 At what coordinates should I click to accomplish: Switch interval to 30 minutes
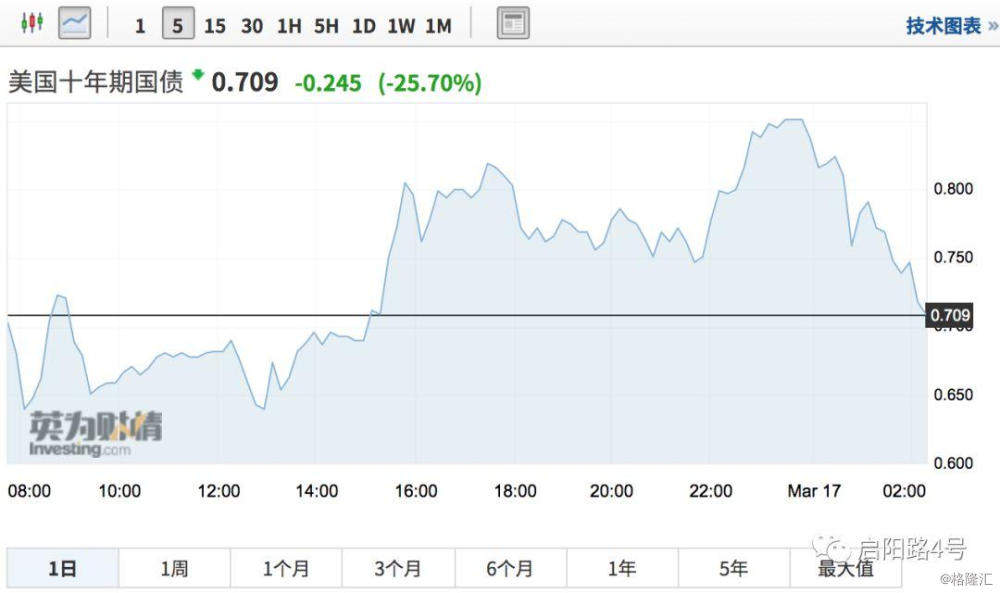tap(252, 26)
